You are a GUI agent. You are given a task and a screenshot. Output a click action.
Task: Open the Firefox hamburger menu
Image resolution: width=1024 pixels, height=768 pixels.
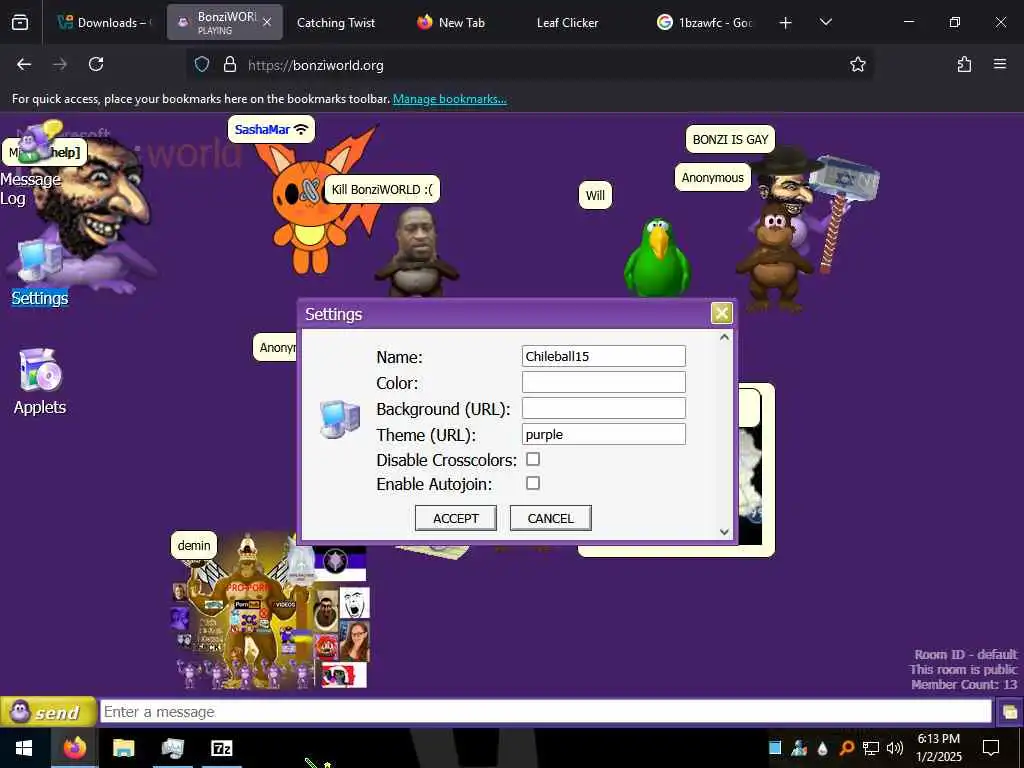[999, 64]
